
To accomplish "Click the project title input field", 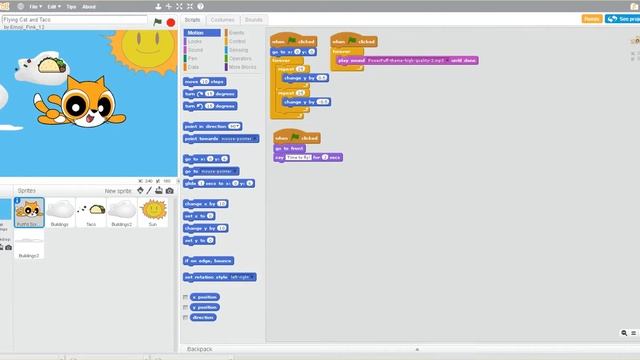I will pos(74,20).
